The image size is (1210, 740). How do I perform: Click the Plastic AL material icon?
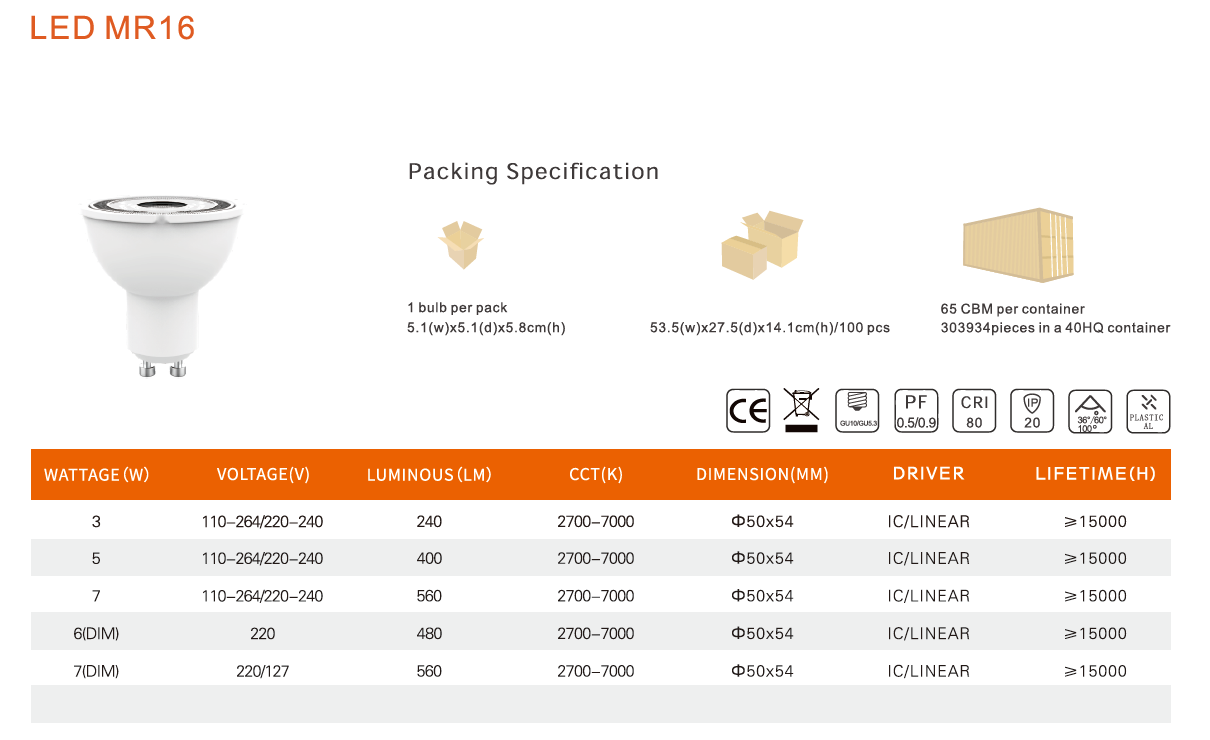pyautogui.click(x=1148, y=411)
